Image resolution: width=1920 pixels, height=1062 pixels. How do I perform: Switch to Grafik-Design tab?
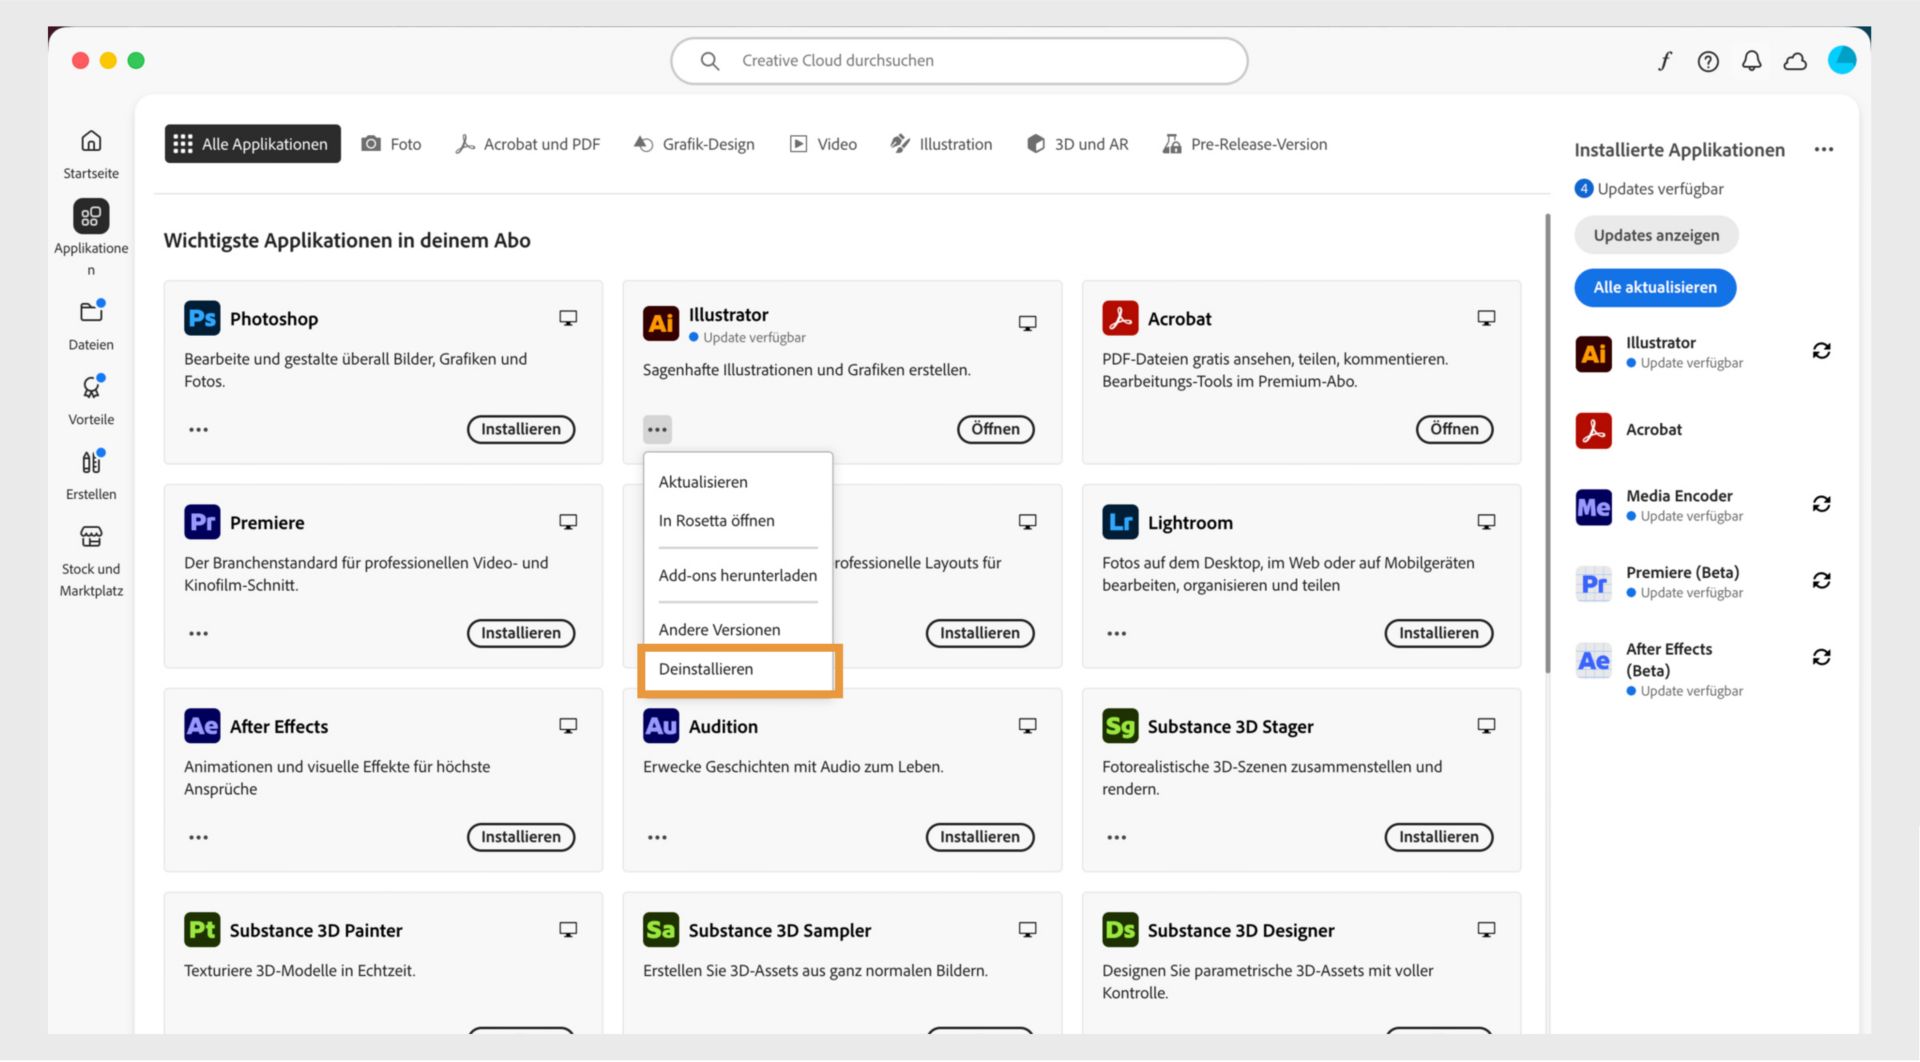[x=694, y=144]
